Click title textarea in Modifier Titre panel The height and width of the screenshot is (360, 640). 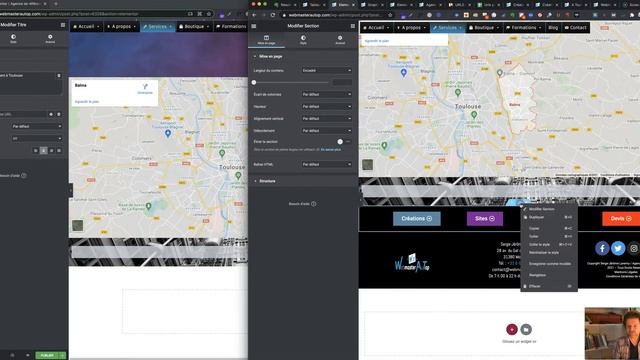pos(31,83)
